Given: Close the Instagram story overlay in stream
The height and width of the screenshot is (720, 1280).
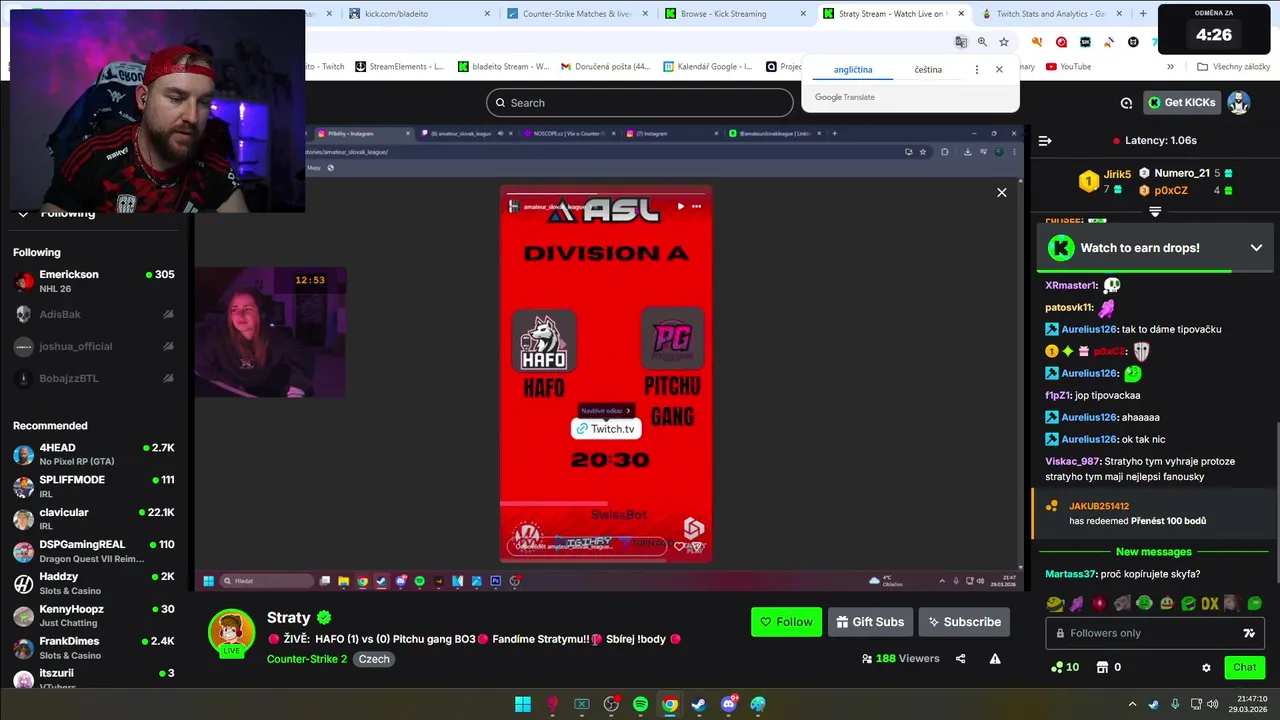Looking at the screenshot, I should point(1001,193).
